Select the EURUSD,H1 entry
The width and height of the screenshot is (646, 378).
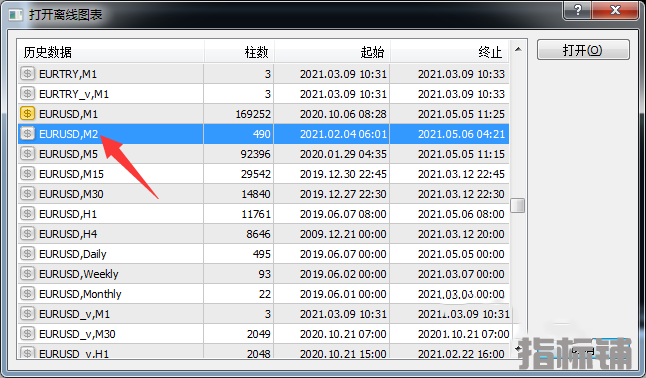pos(263,214)
